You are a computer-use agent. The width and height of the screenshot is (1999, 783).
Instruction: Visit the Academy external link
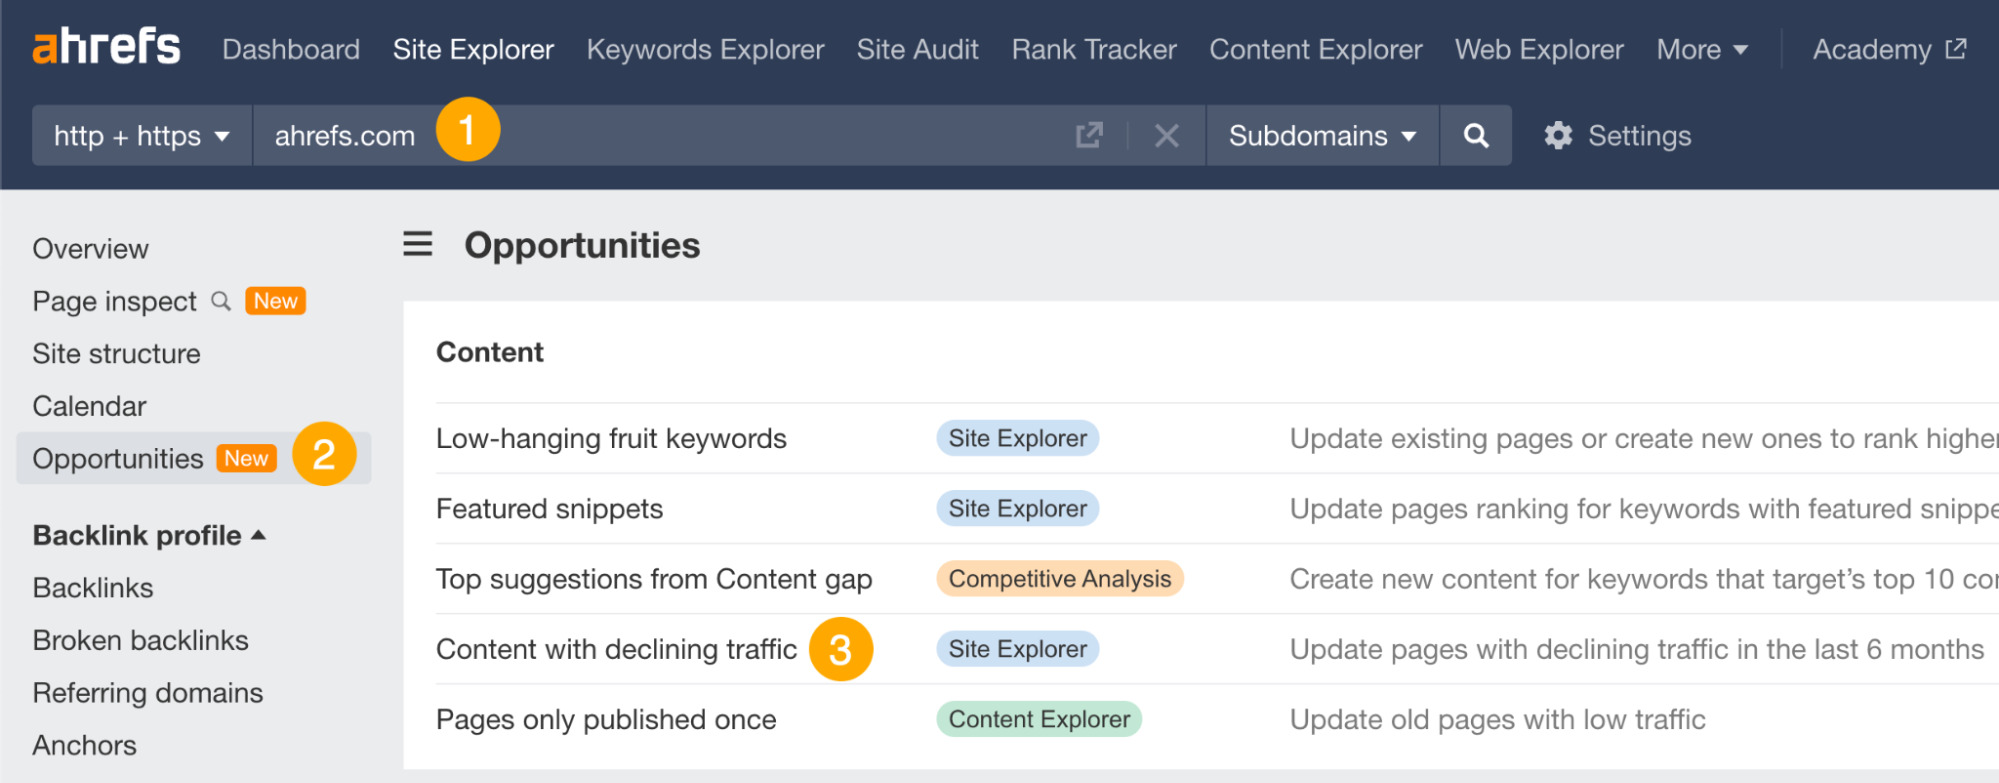1889,49
